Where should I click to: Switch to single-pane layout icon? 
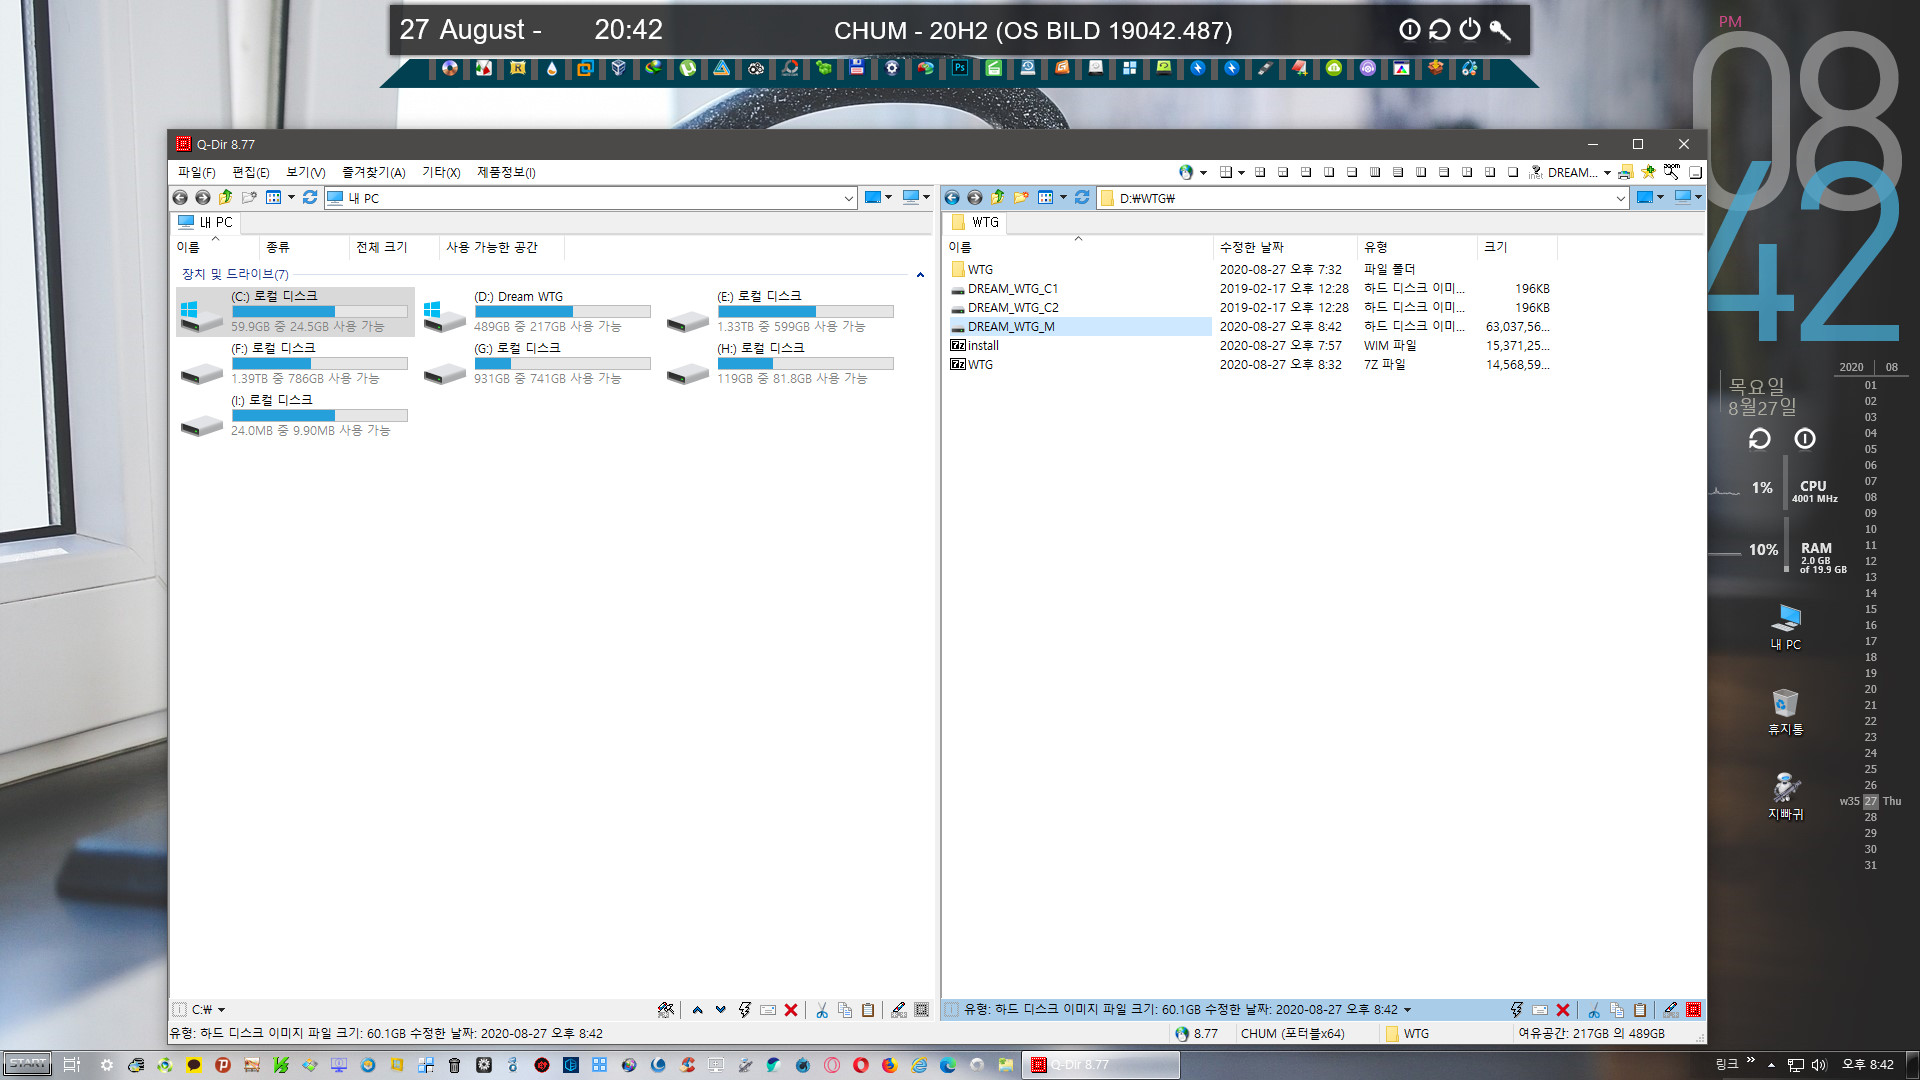pyautogui.click(x=1513, y=172)
